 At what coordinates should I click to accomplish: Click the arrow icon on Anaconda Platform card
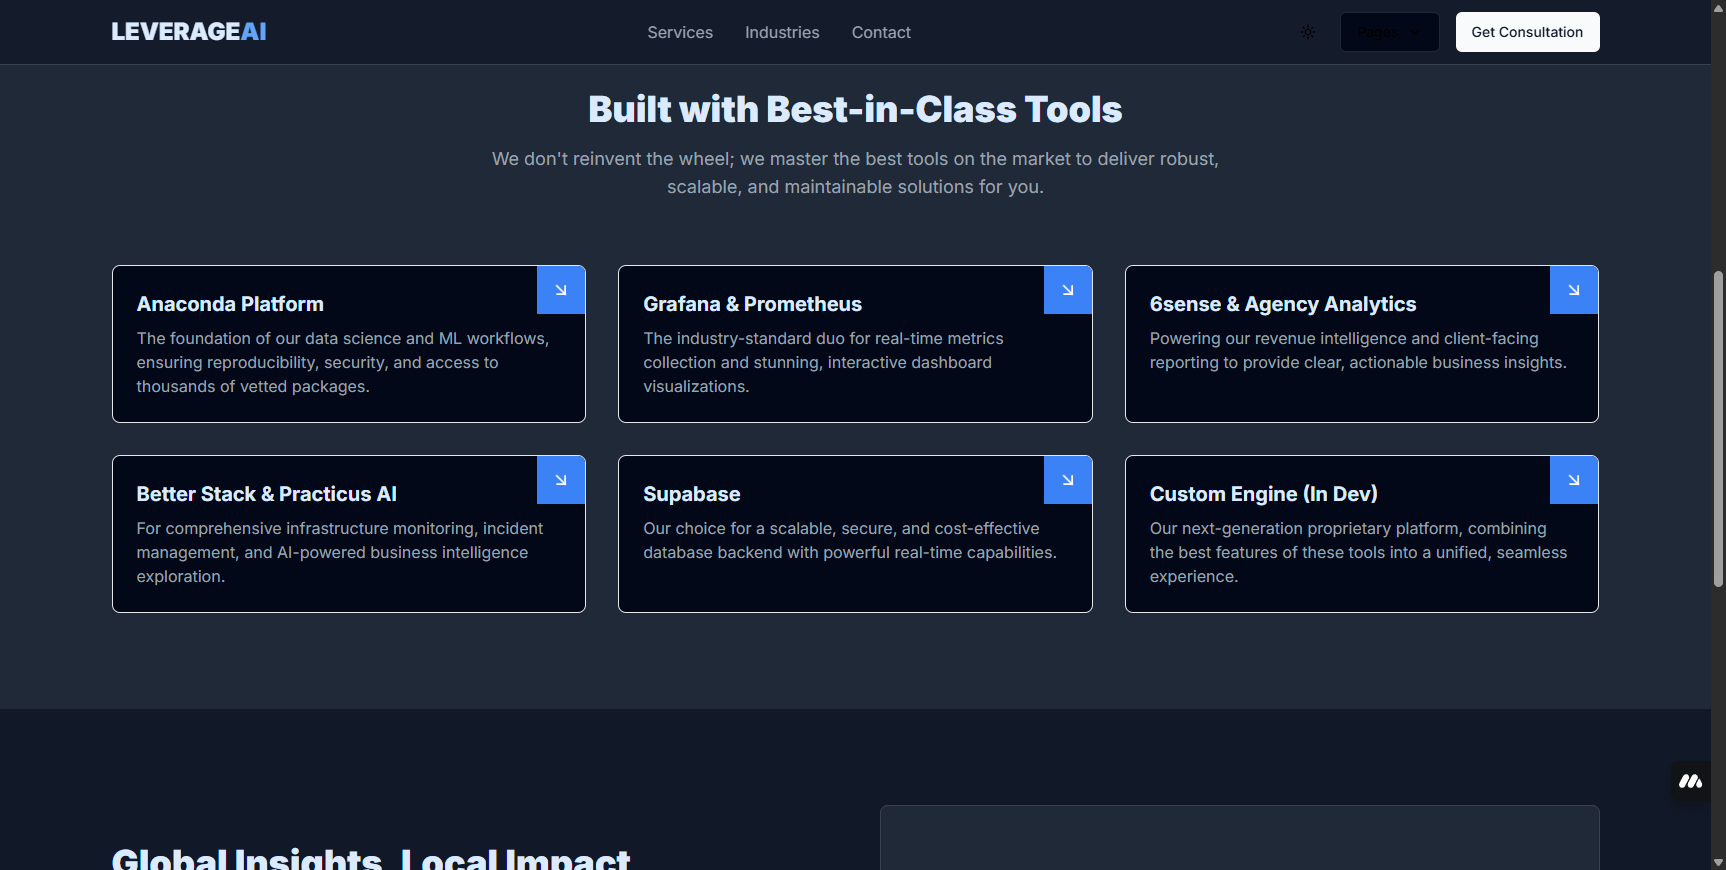point(561,290)
